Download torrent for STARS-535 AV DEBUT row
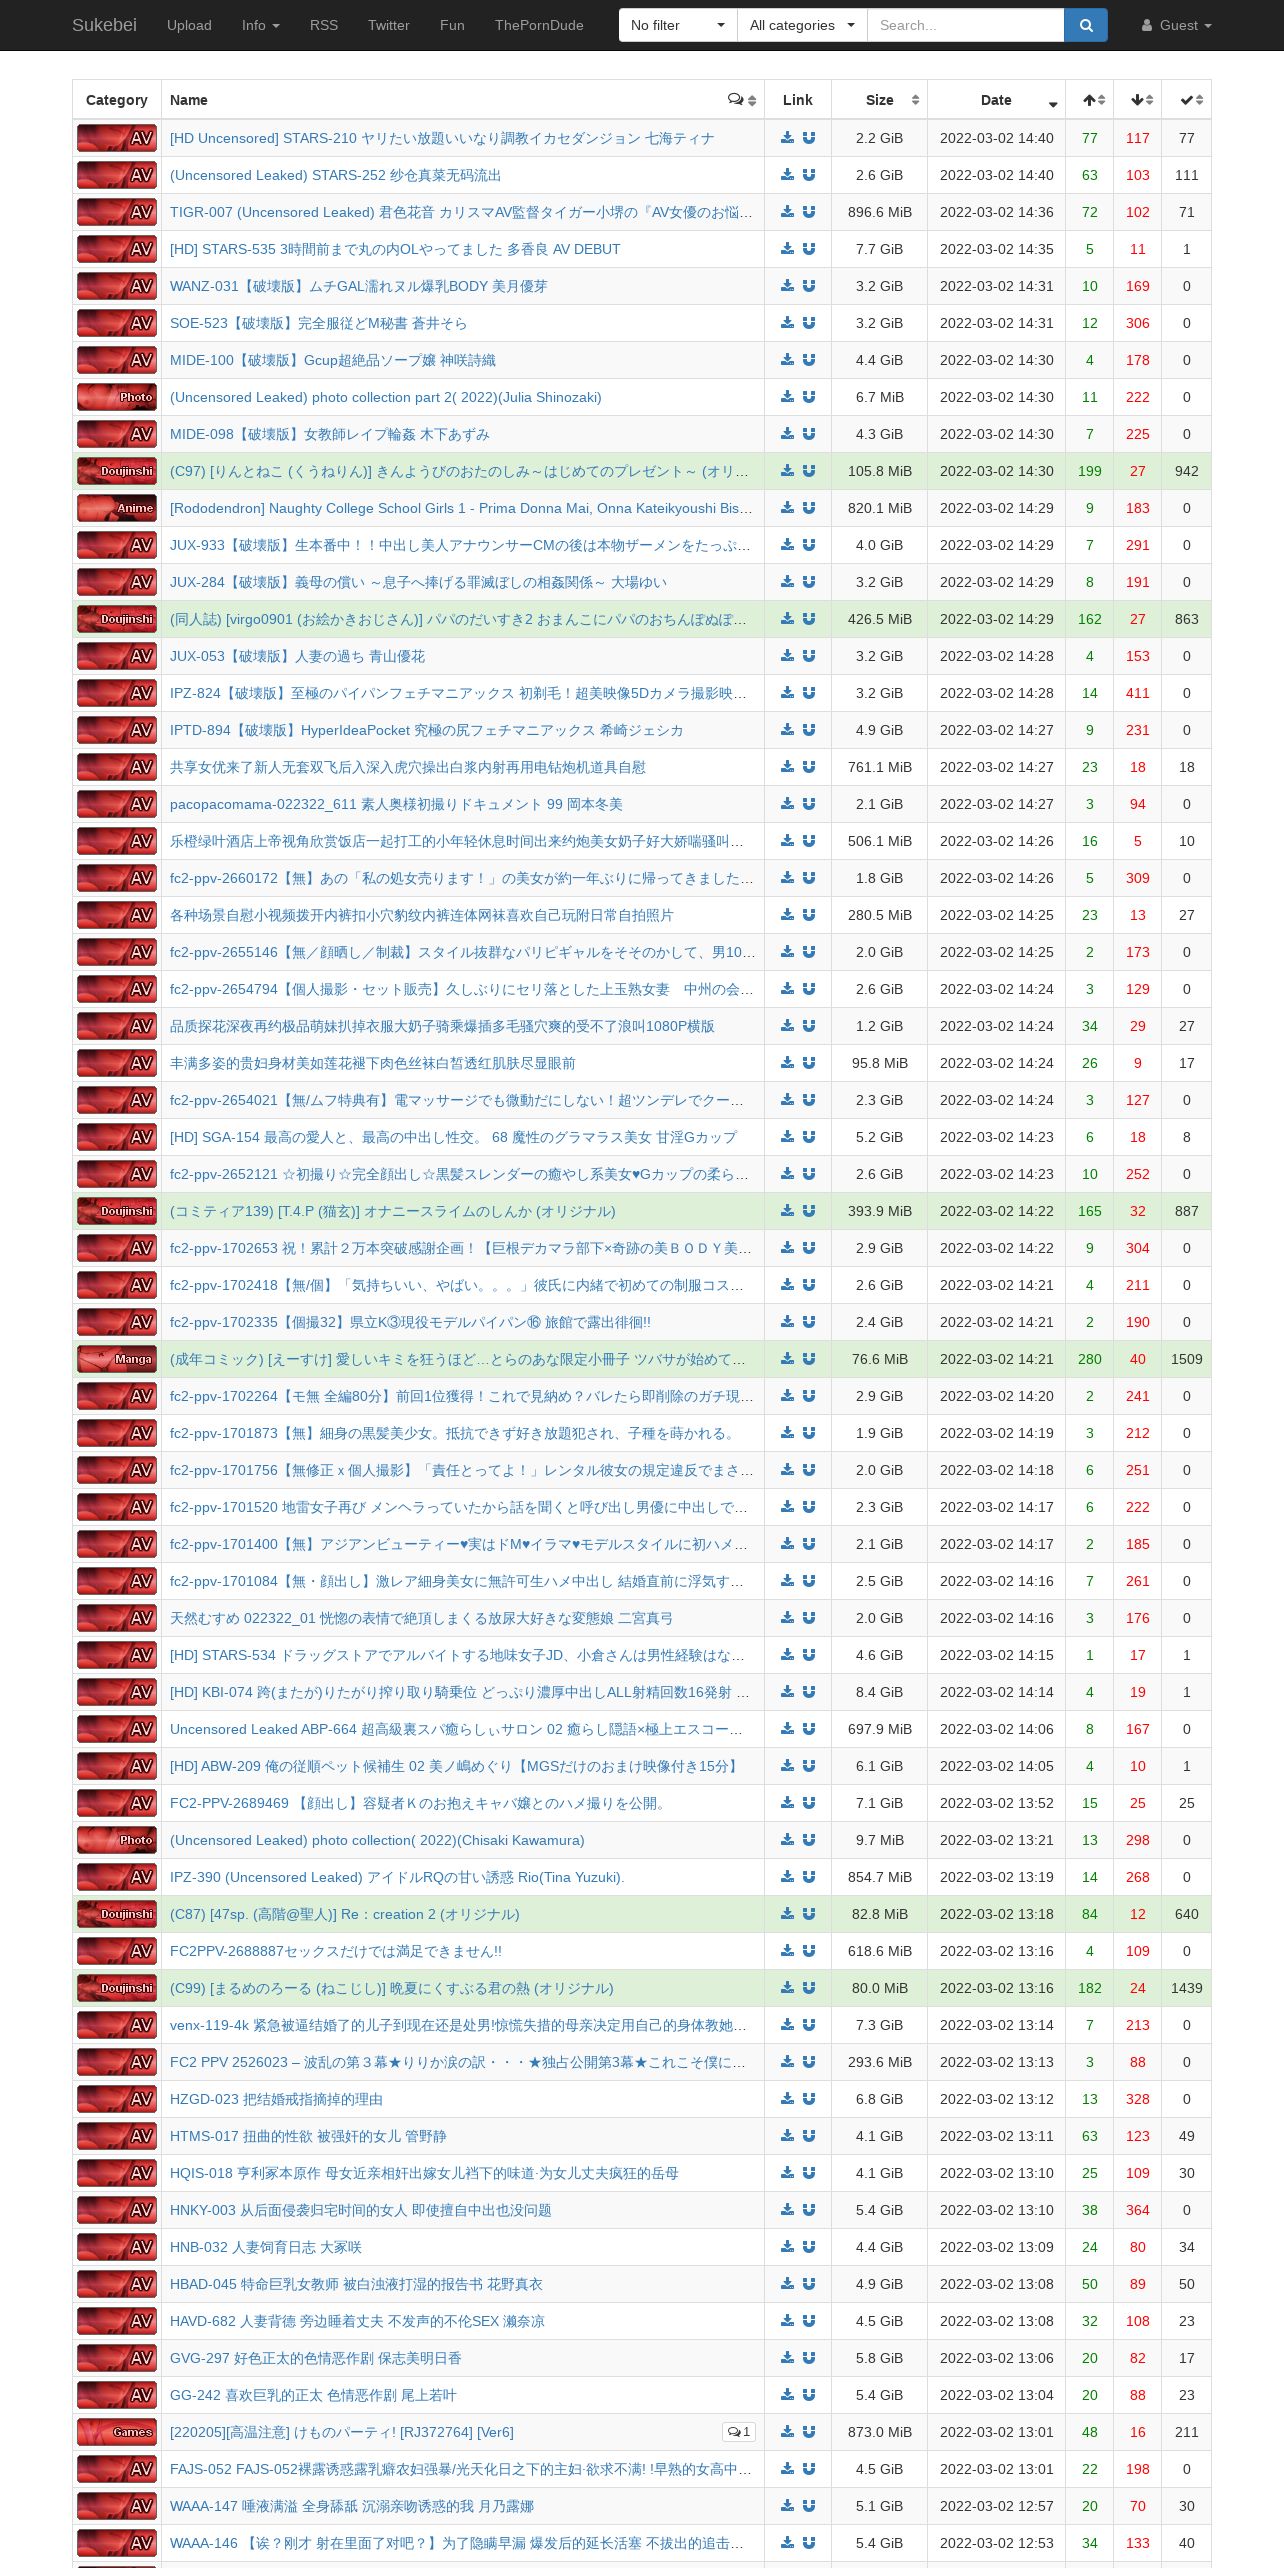The height and width of the screenshot is (2568, 1284). 787,249
